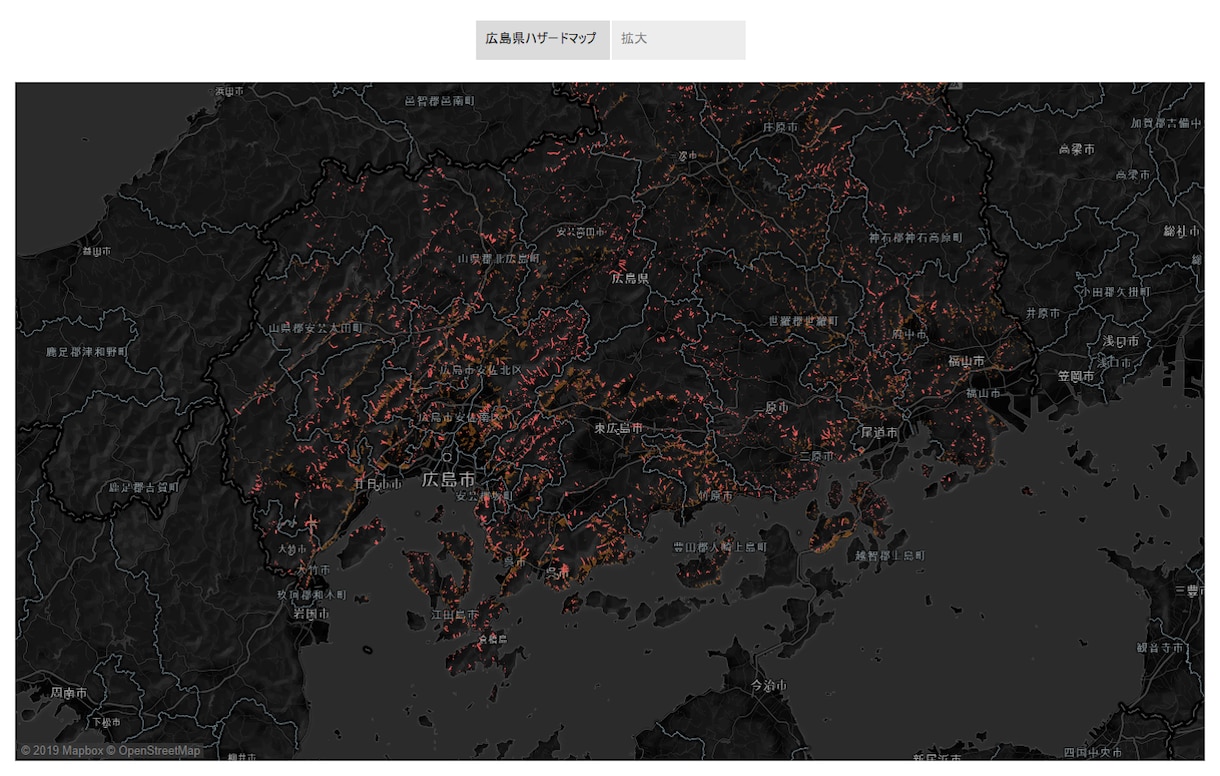
Task: Click the 江田島市 map label
Action: point(454,615)
